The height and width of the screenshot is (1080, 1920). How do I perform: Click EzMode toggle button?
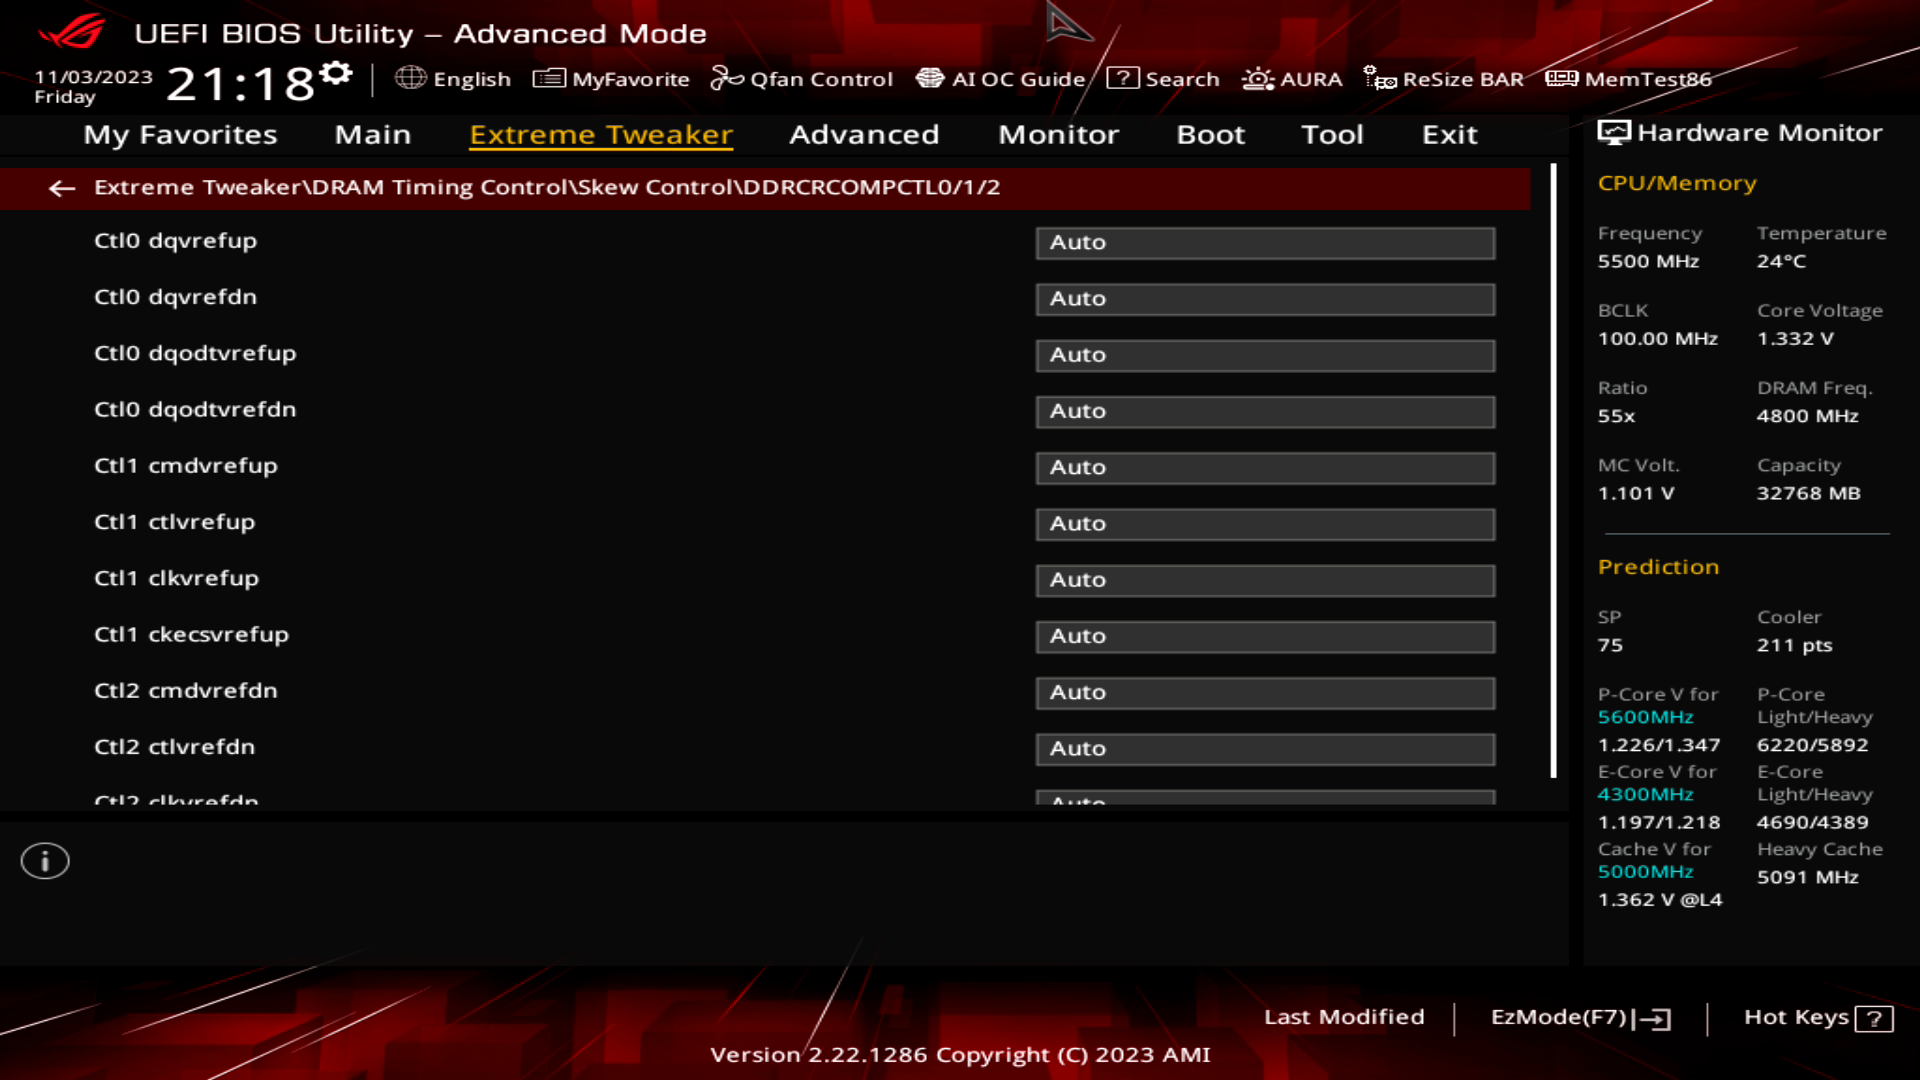pyautogui.click(x=1577, y=1015)
